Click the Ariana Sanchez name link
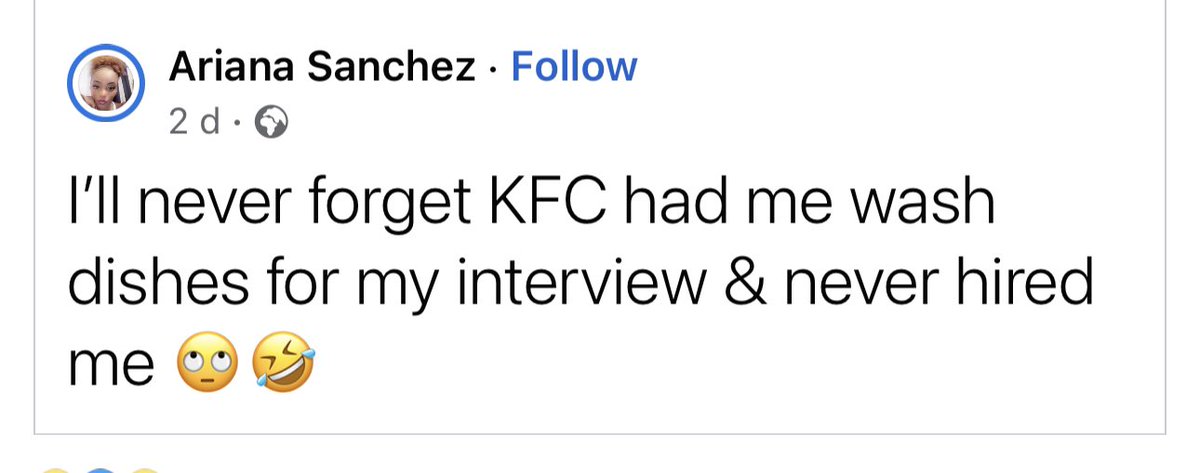This screenshot has width=1200, height=473. (x=322, y=67)
